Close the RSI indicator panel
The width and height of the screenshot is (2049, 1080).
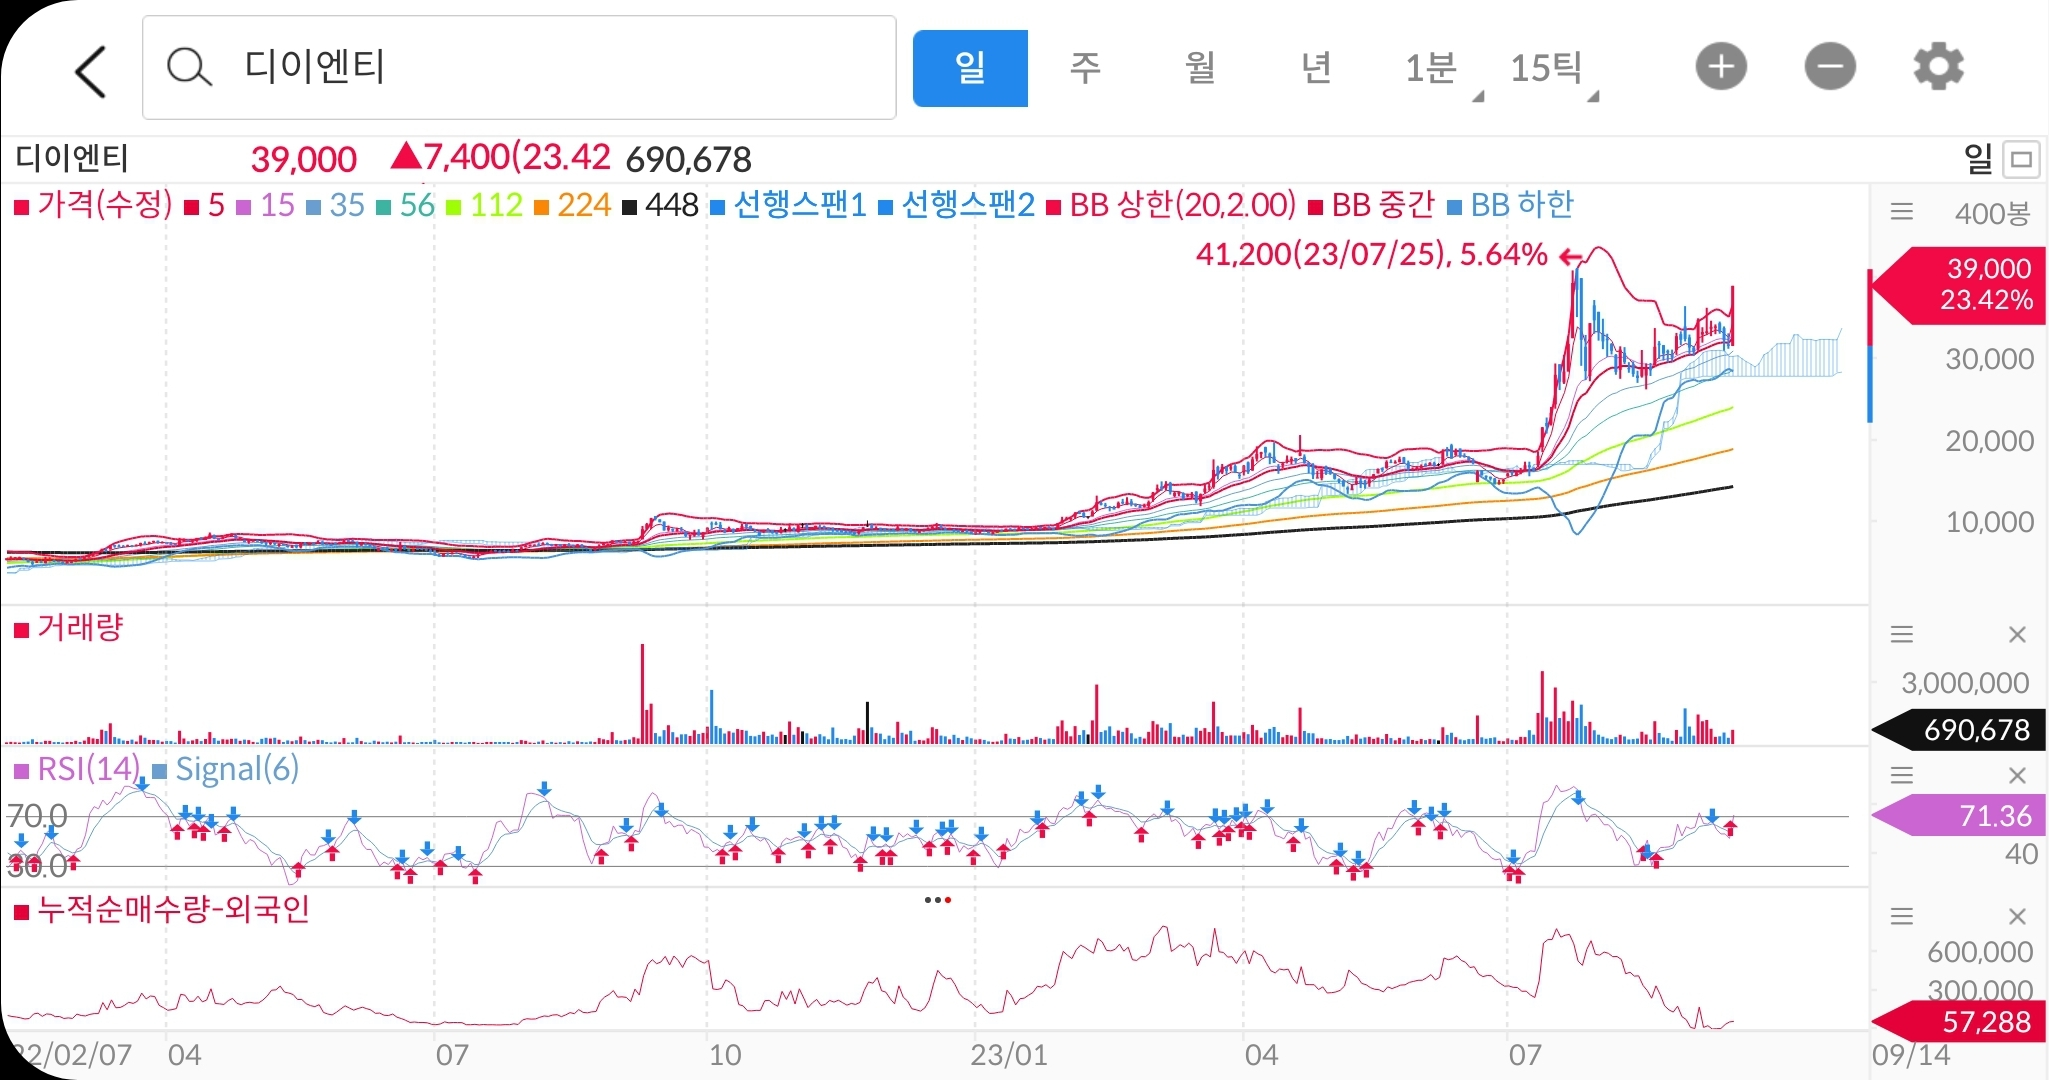click(2017, 775)
